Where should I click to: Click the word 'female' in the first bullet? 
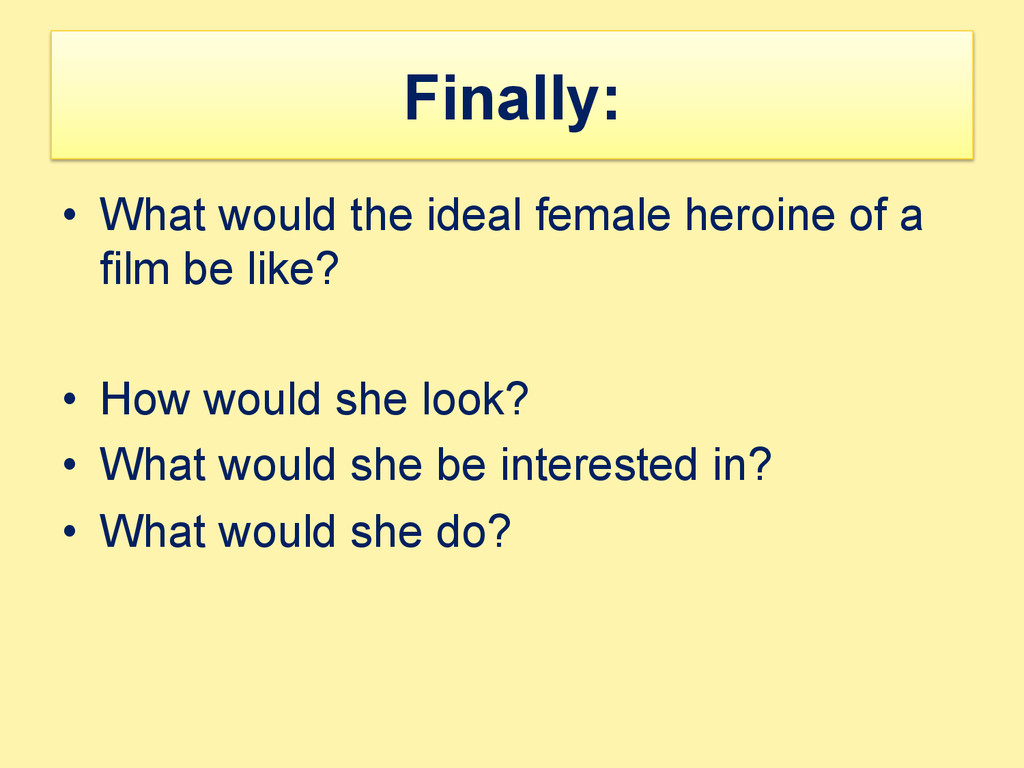coord(603,215)
